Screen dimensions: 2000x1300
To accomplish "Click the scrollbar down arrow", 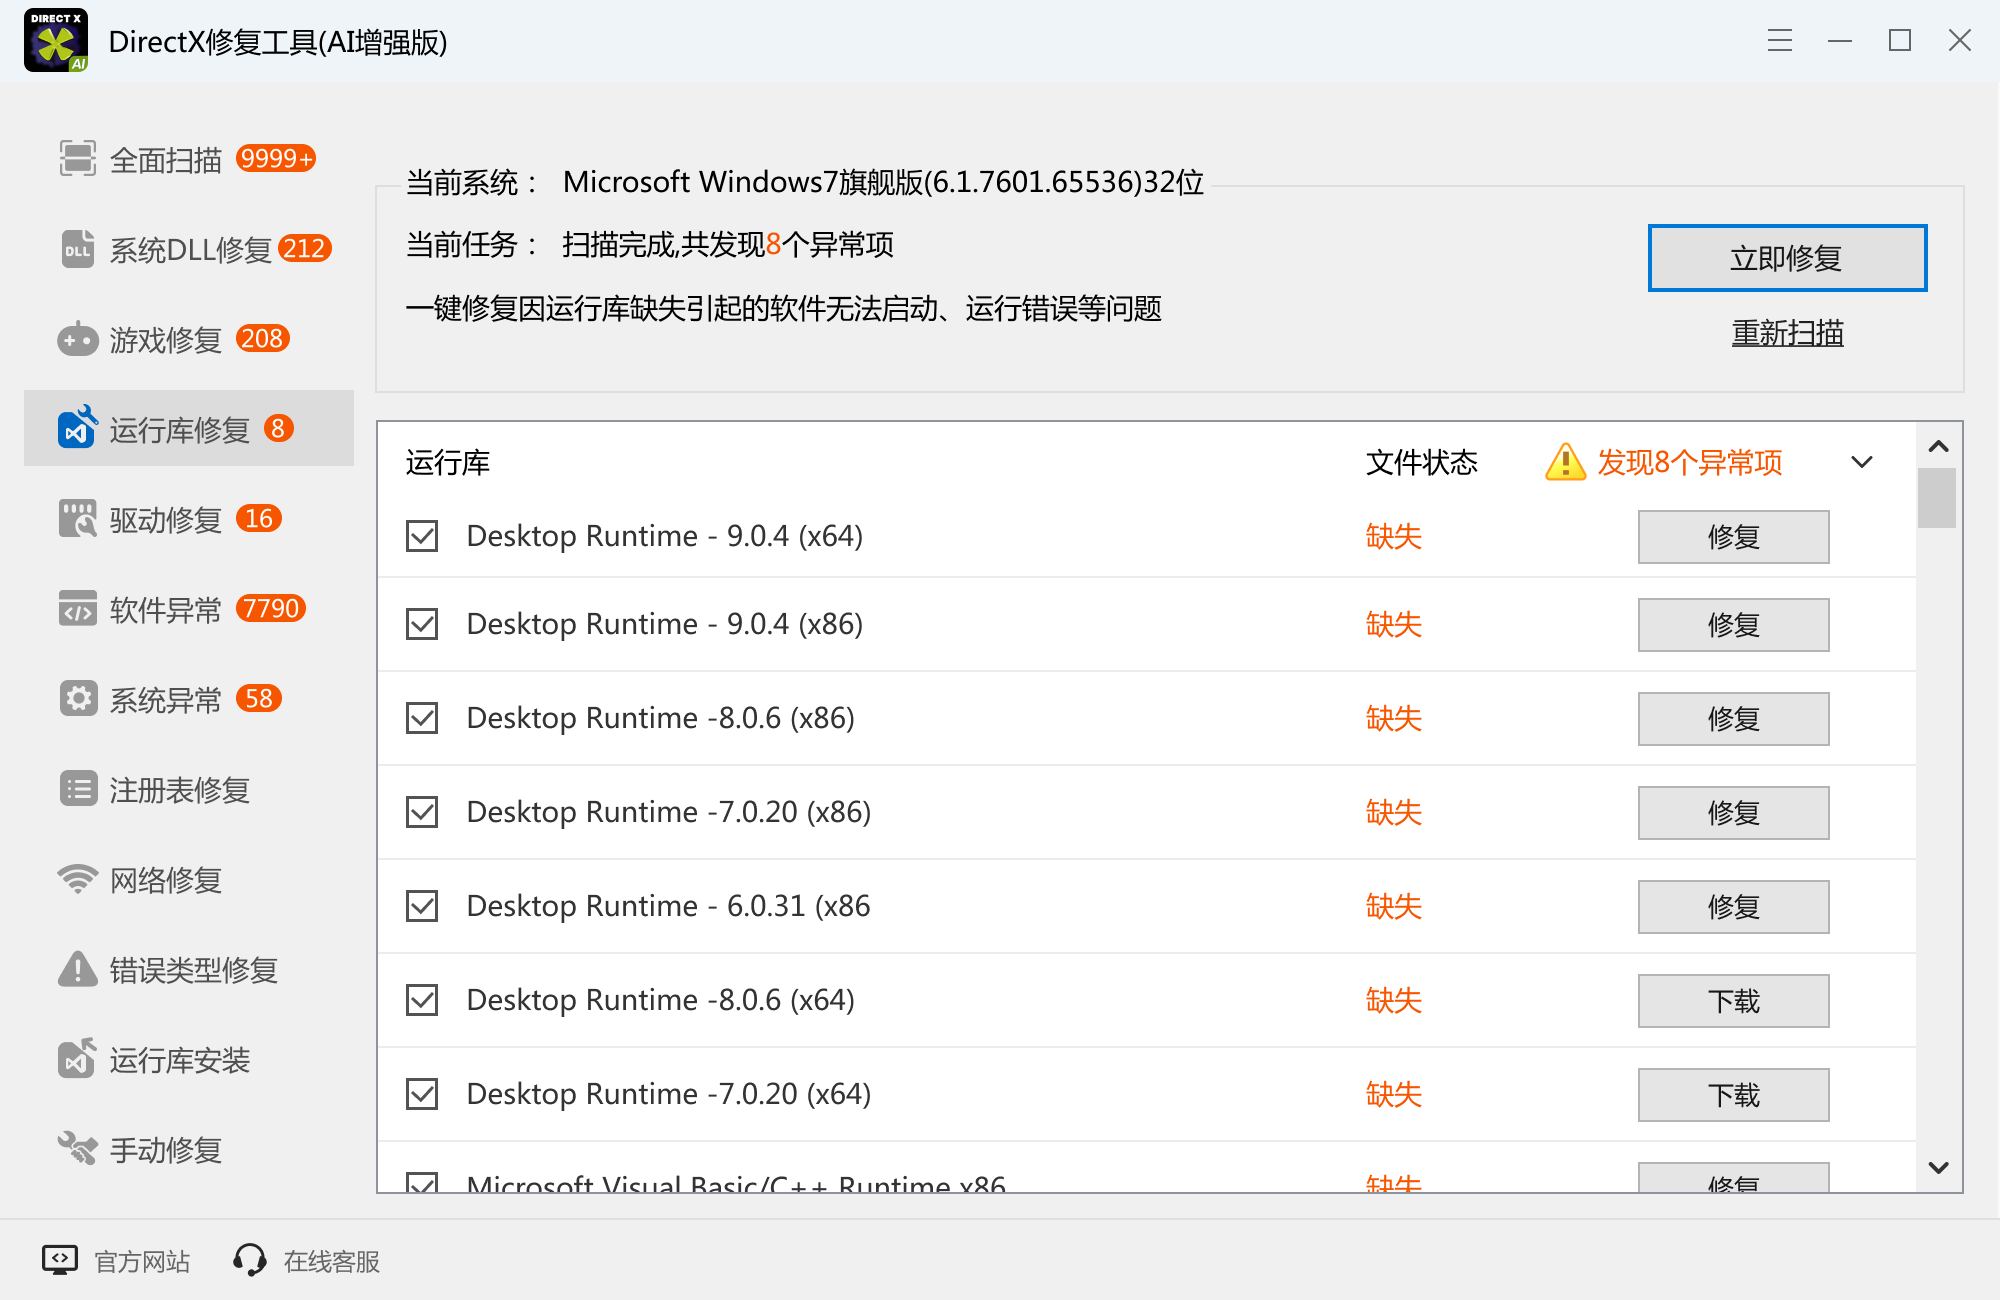I will (1938, 1167).
